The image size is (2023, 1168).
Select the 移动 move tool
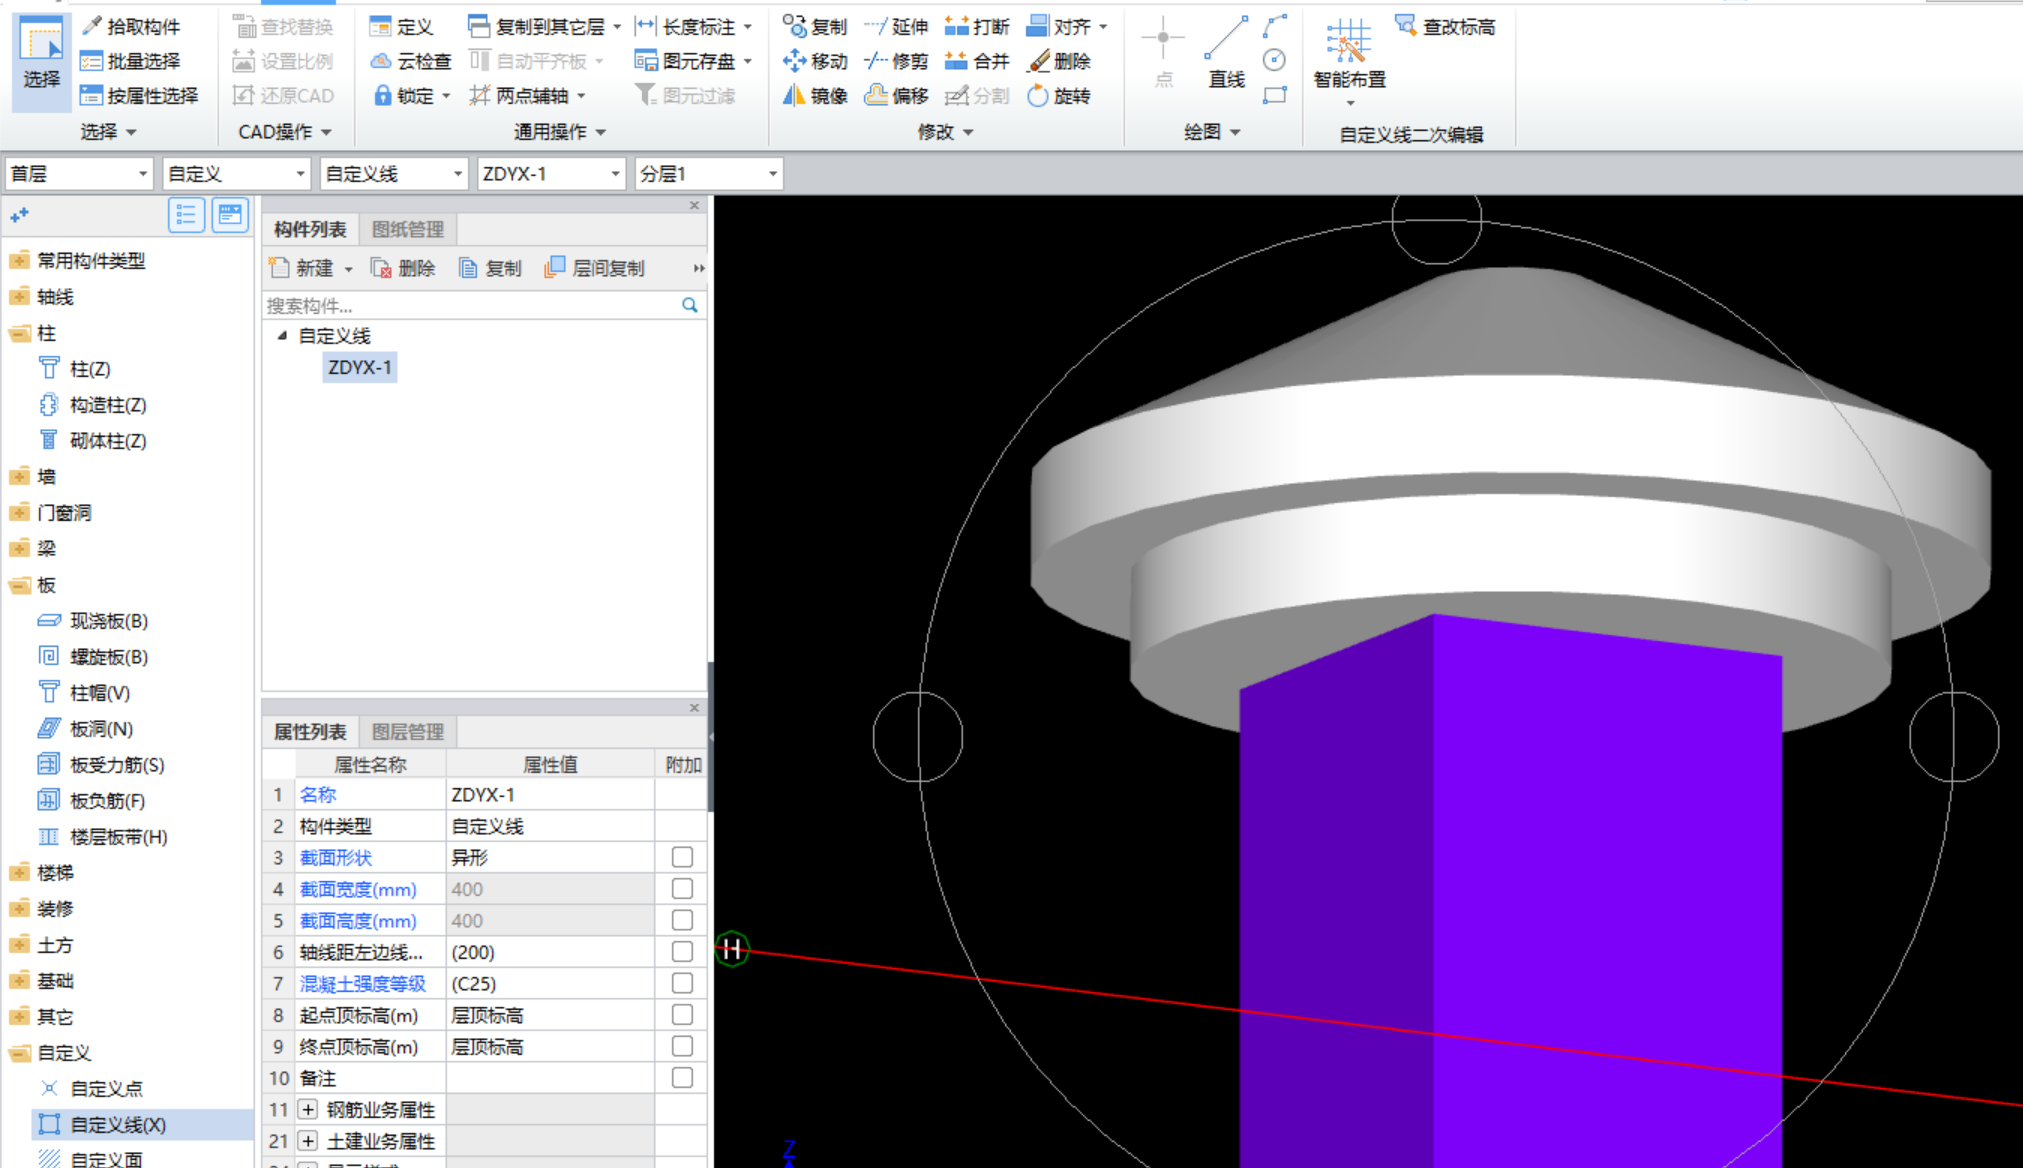[x=814, y=61]
